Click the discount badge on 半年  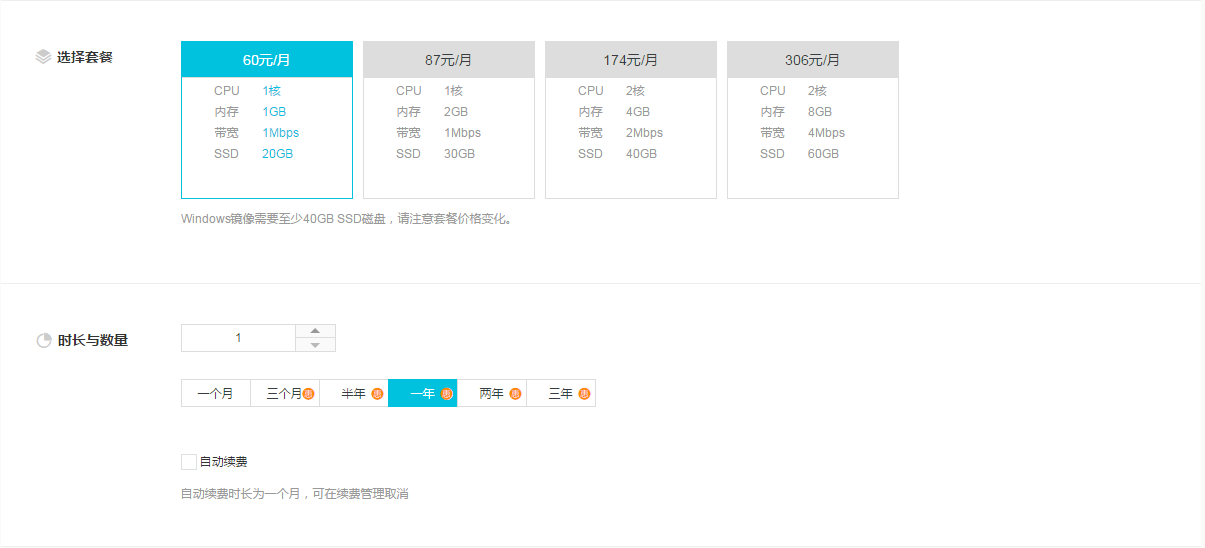click(x=377, y=394)
